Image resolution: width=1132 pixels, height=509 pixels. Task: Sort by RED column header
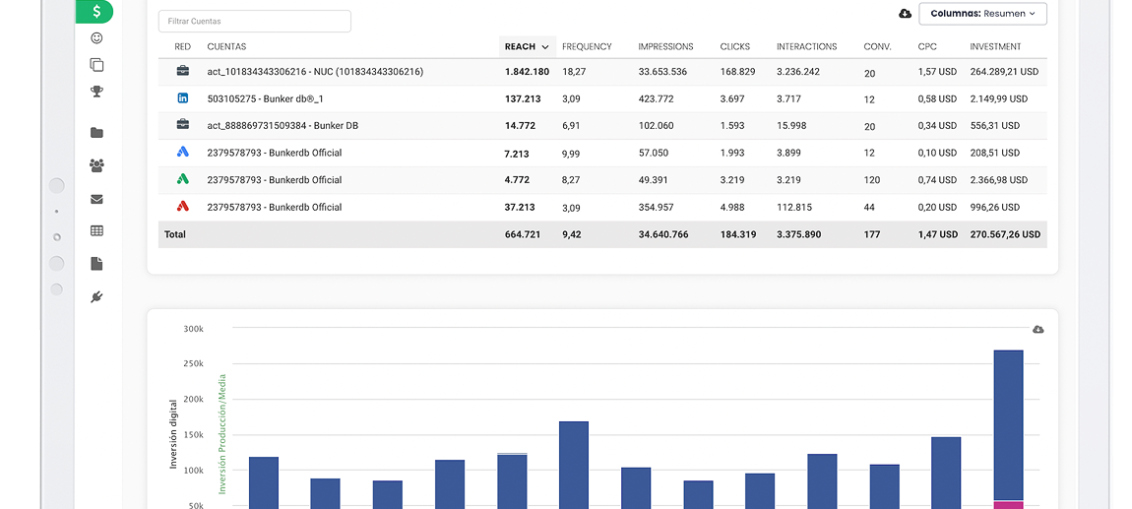click(183, 46)
